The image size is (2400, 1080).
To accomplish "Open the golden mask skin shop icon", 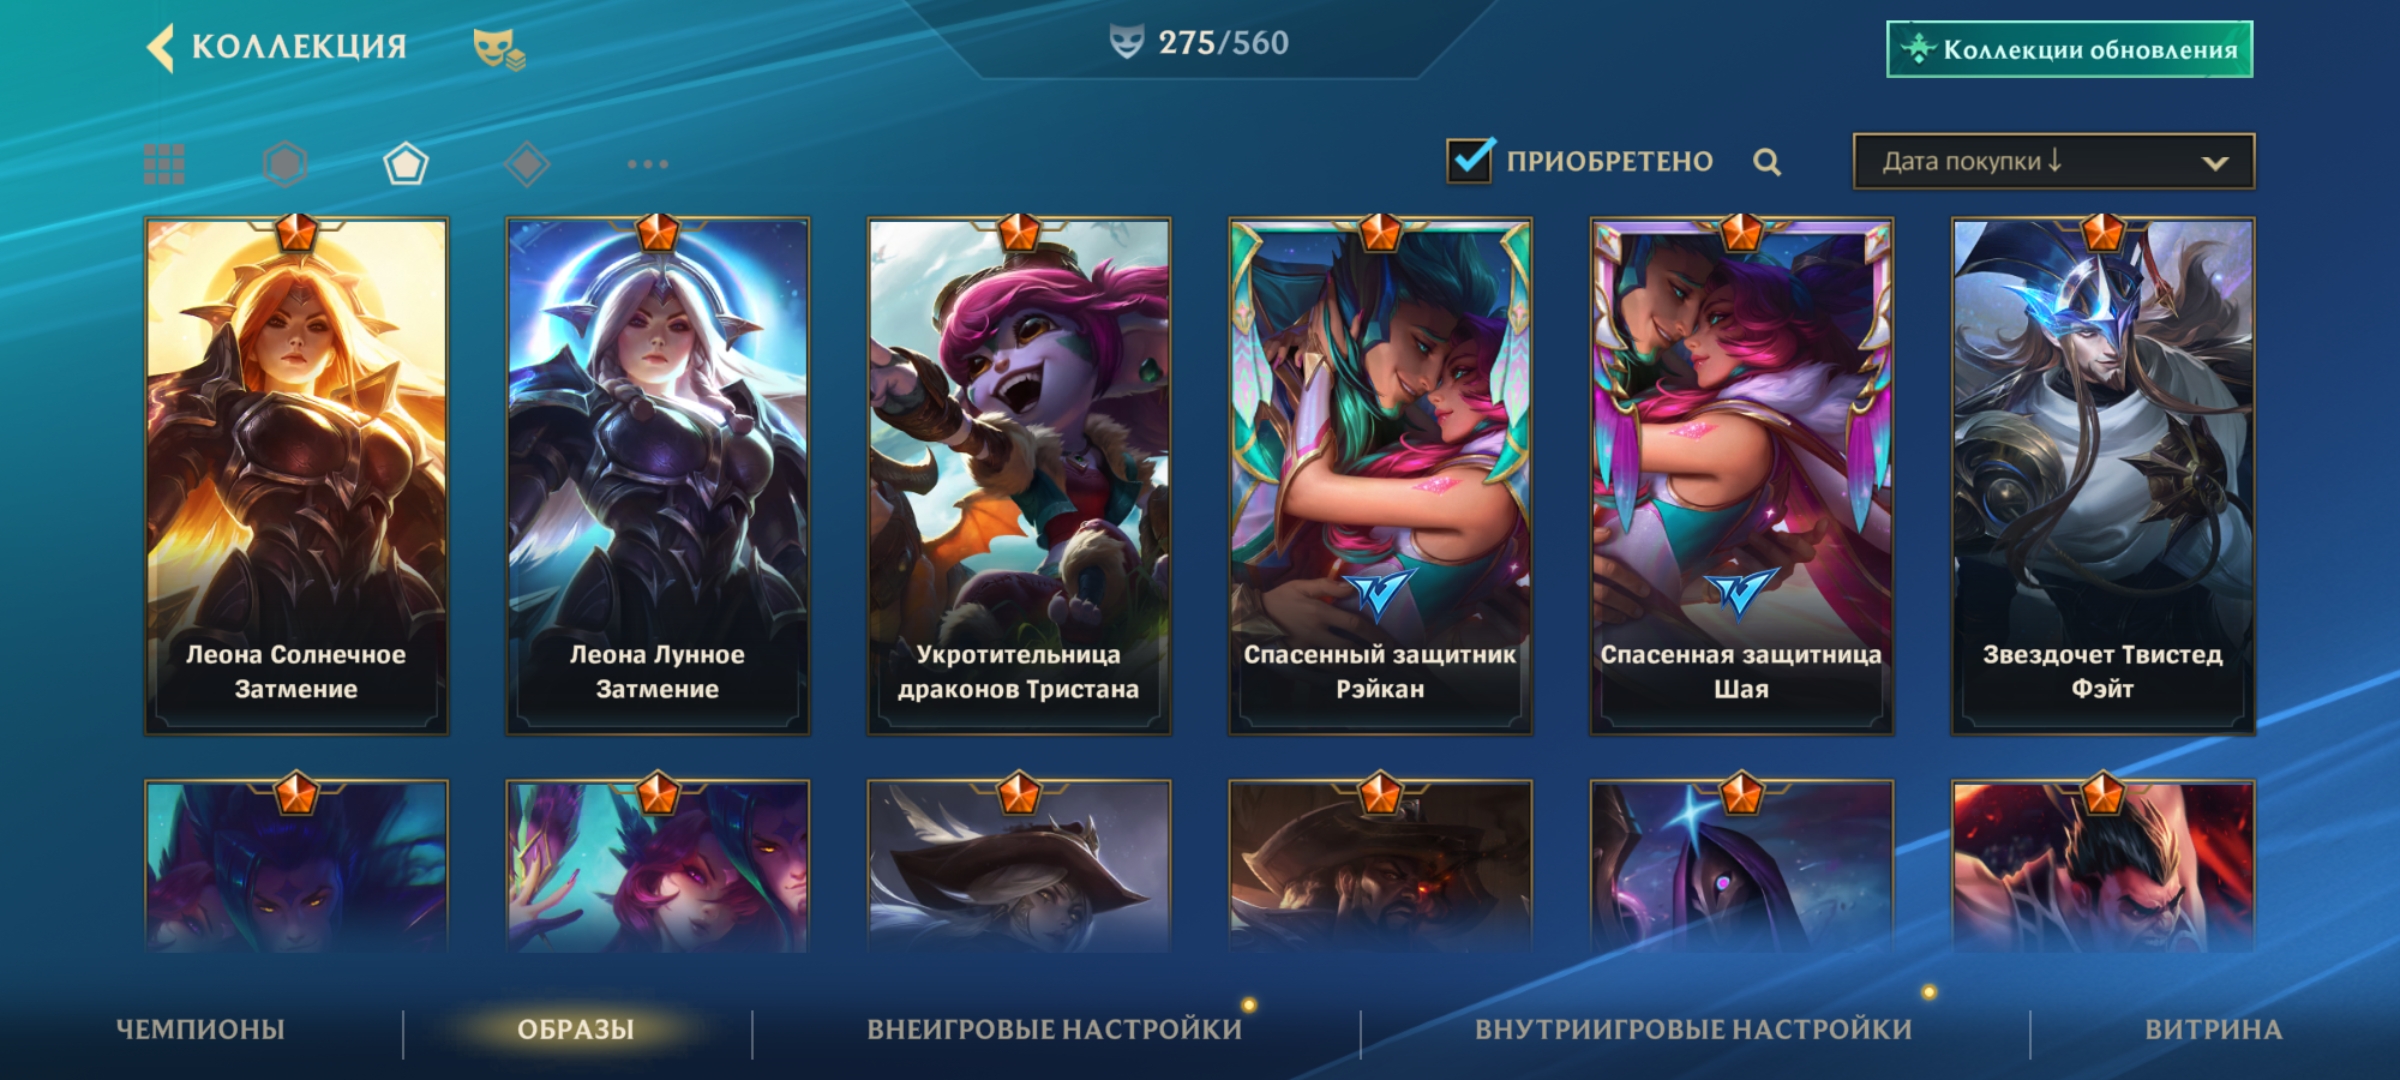I will 498,48.
